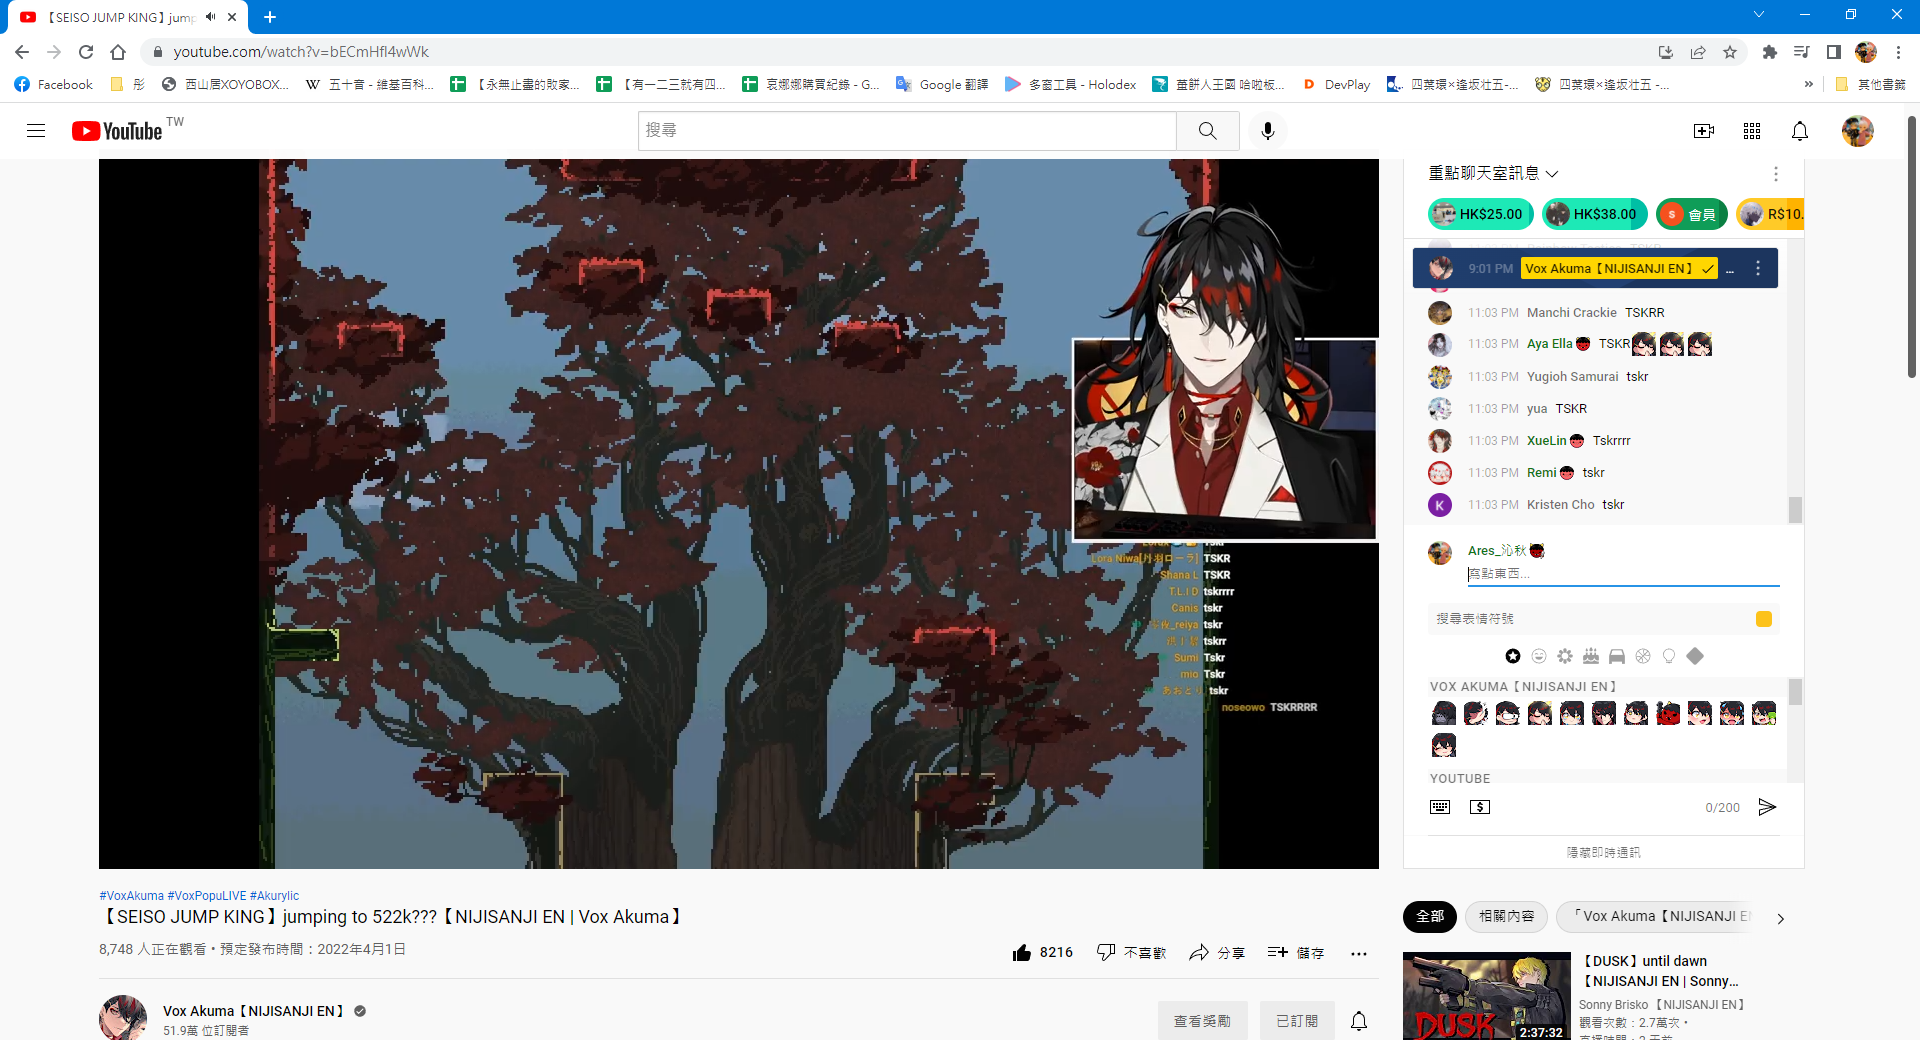Open a new browser tab
Image resolution: width=1920 pixels, height=1040 pixels.
270,17
